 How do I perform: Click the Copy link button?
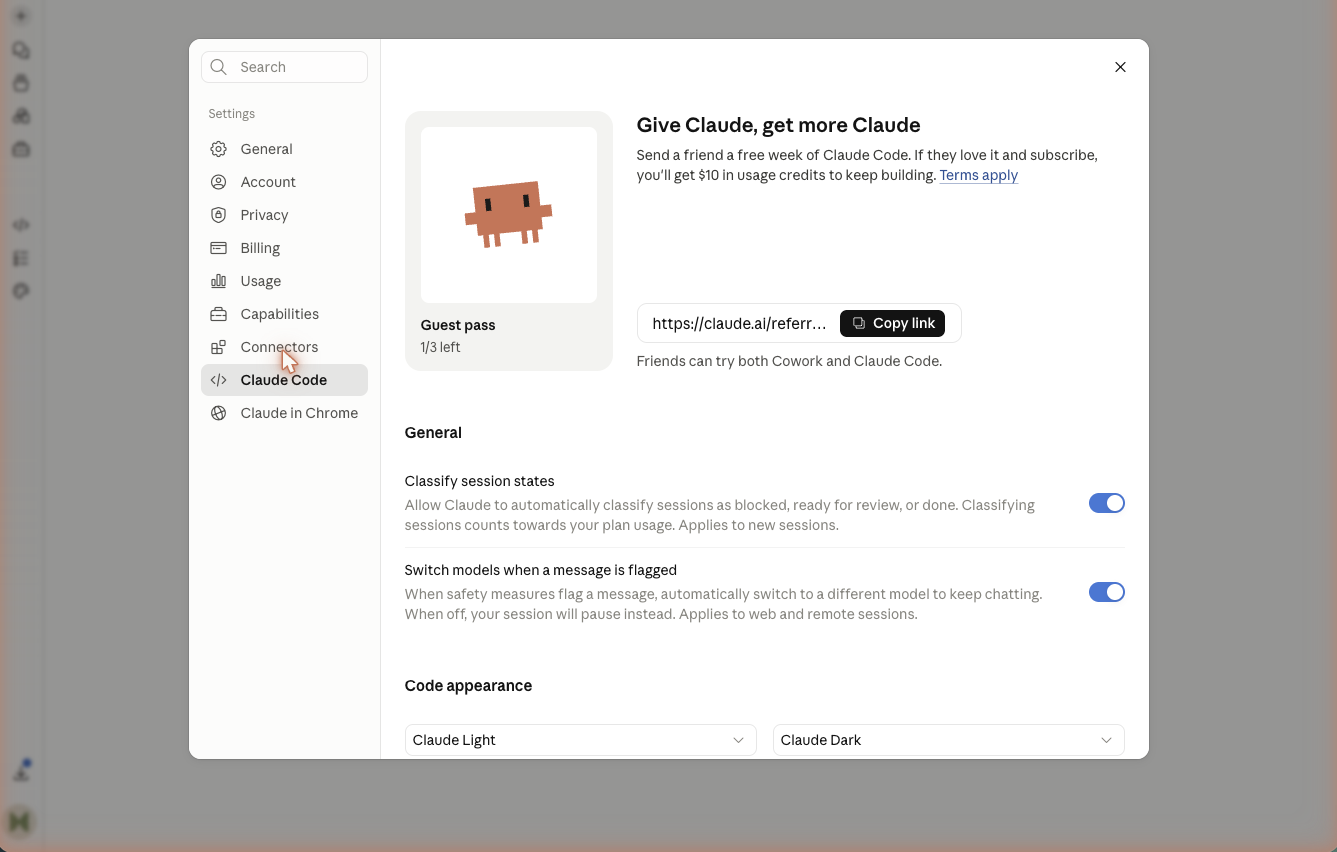(x=892, y=323)
